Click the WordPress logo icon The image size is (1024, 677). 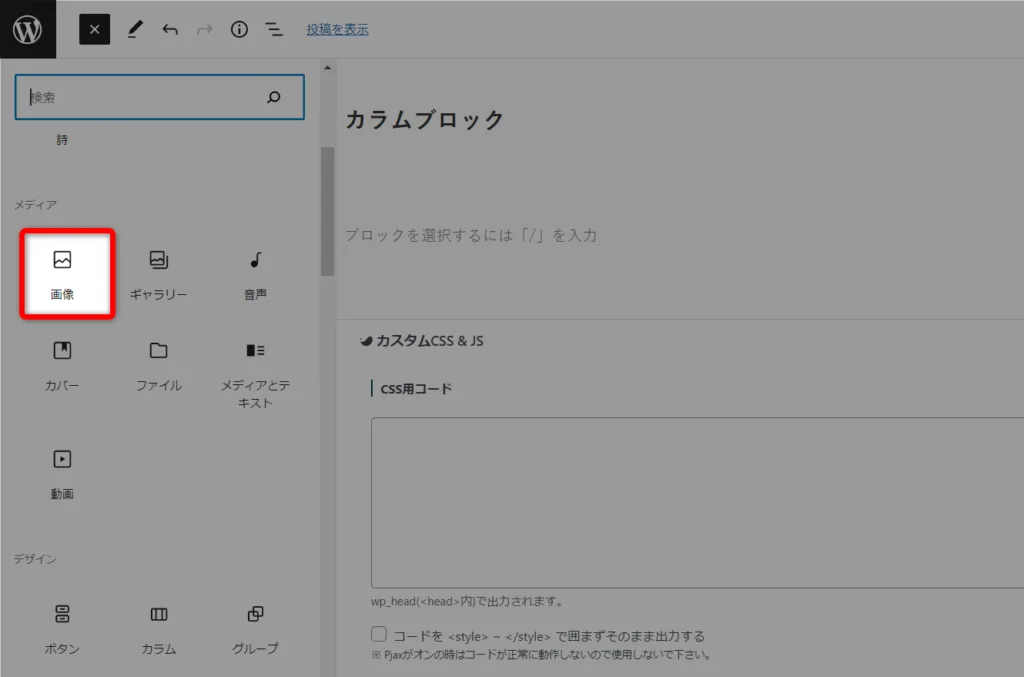27,29
